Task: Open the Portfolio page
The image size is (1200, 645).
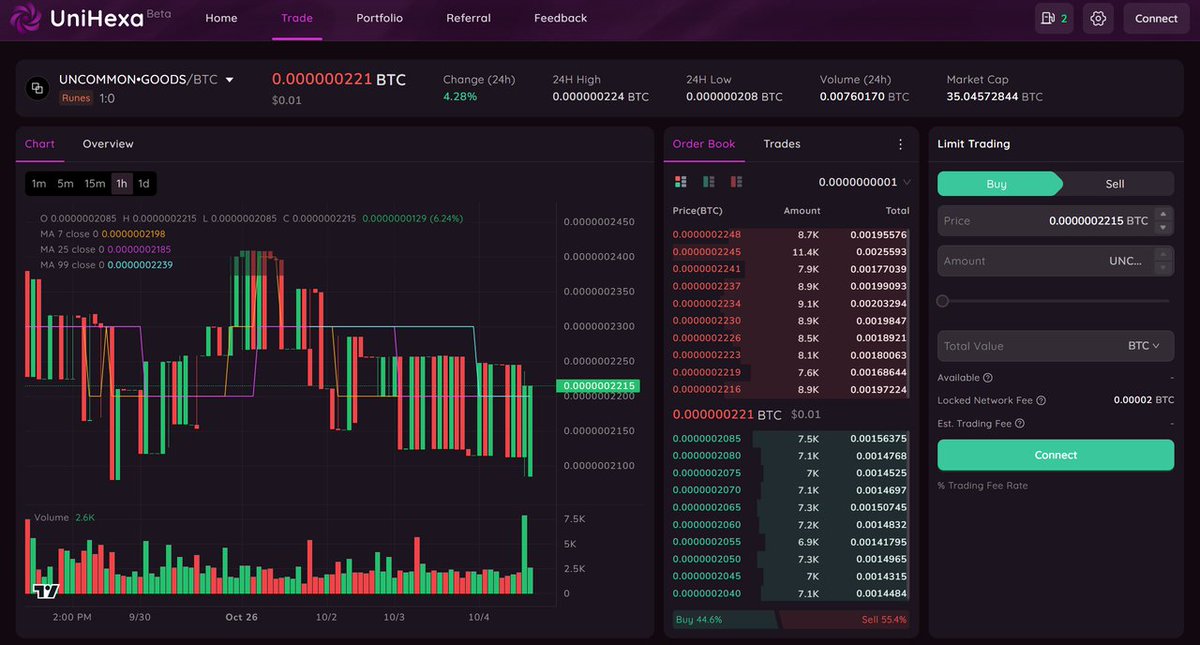Action: pyautogui.click(x=380, y=18)
